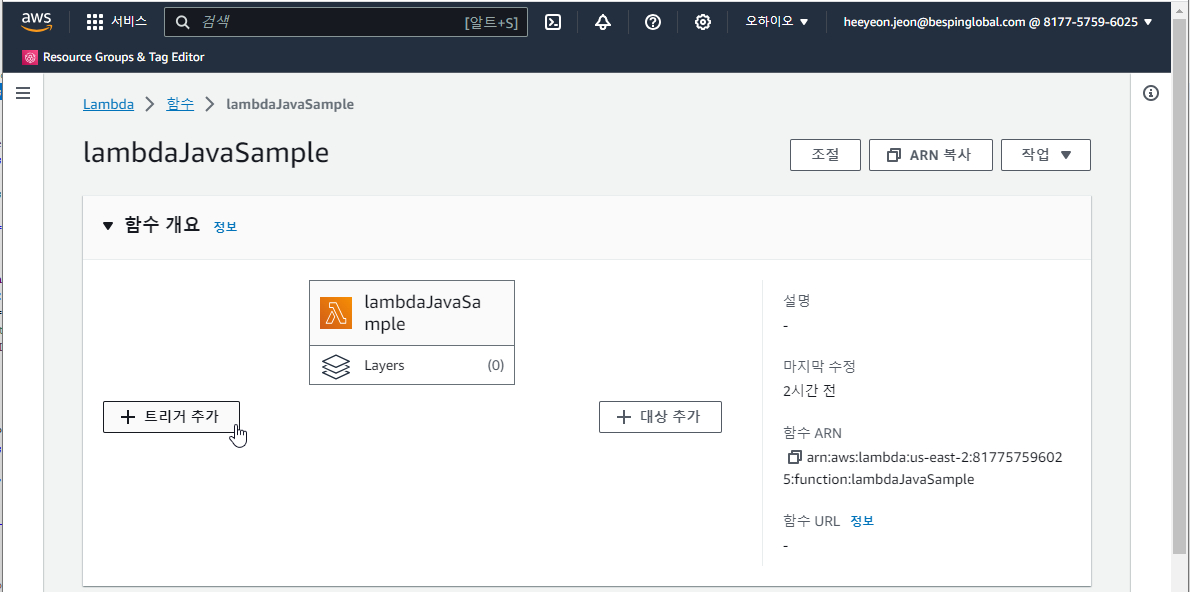This screenshot has height=592, width=1190.
Task: Open the 오하이오 region dropdown
Action: [778, 22]
